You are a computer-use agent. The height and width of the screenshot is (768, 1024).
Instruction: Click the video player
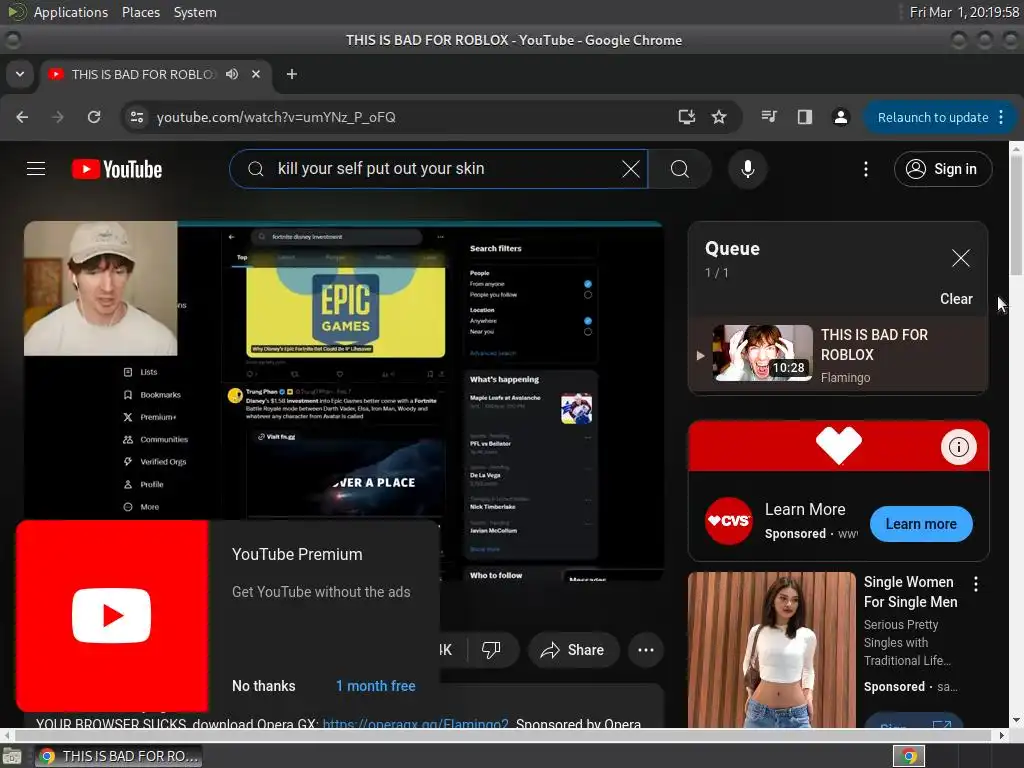click(344, 400)
